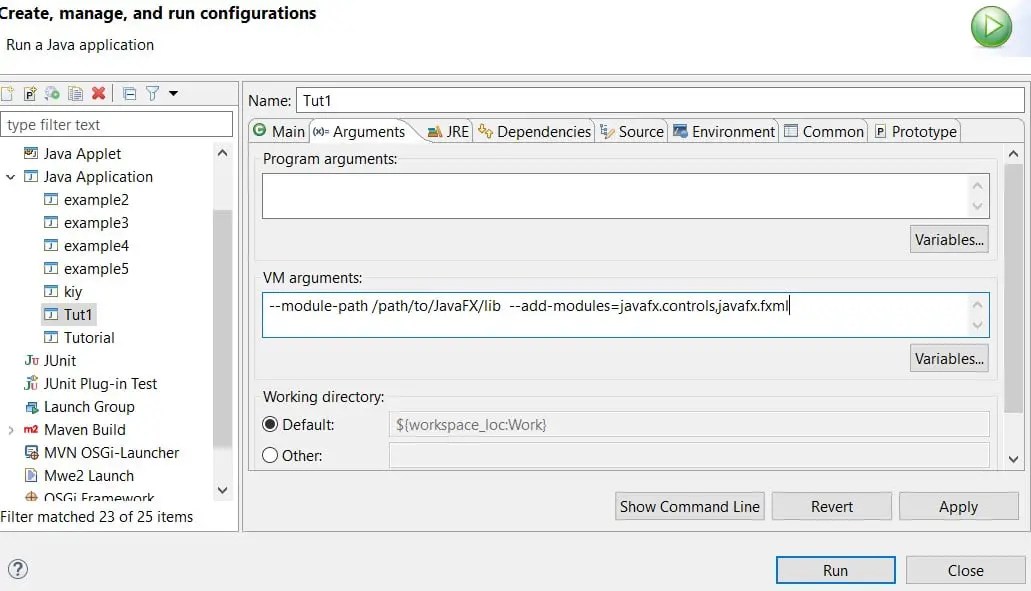The height and width of the screenshot is (591, 1031).
Task: Duplicate the selected launch configuration
Action: [75, 91]
